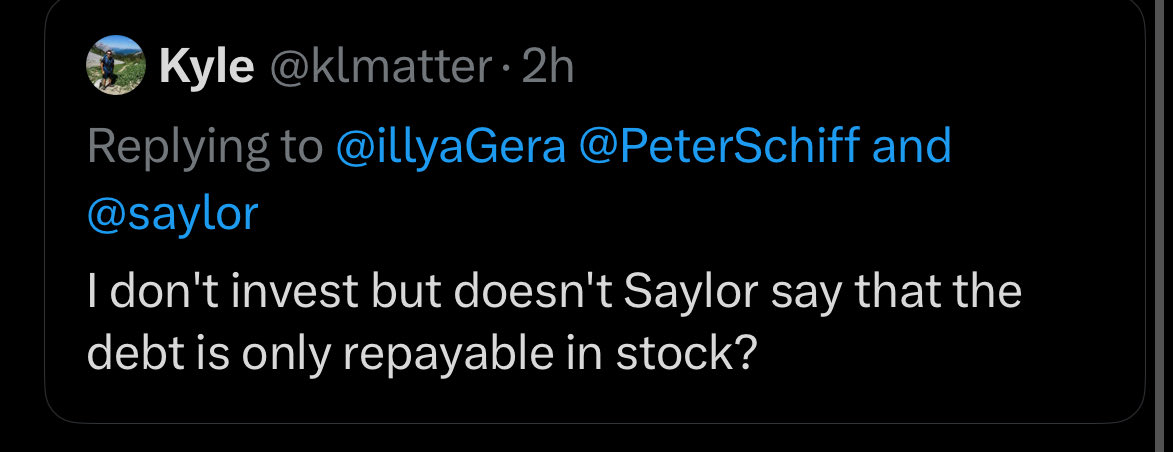This screenshot has width=1173, height=452.
Task: Click the "Replying to" label
Action: coord(204,147)
